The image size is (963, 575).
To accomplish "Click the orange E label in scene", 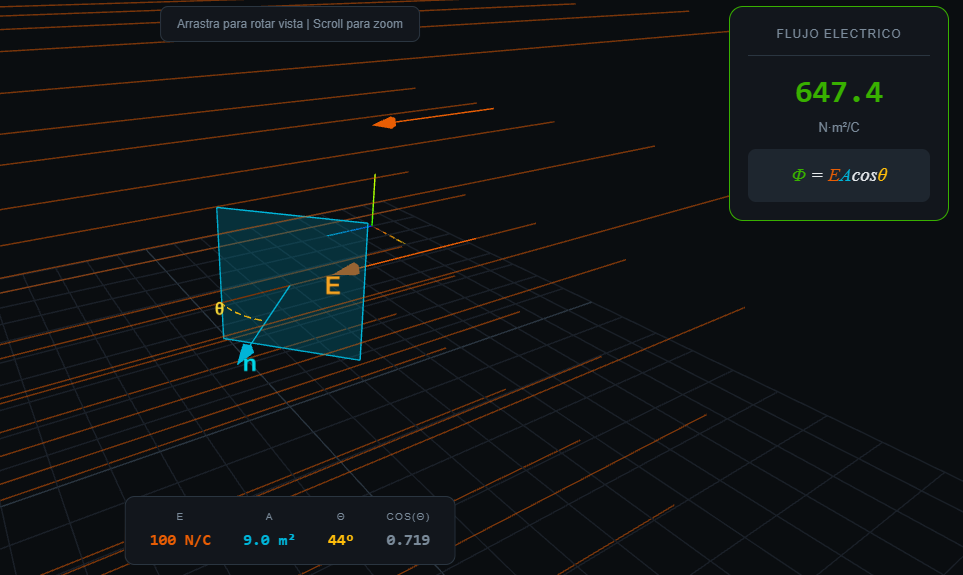I will (x=333, y=287).
